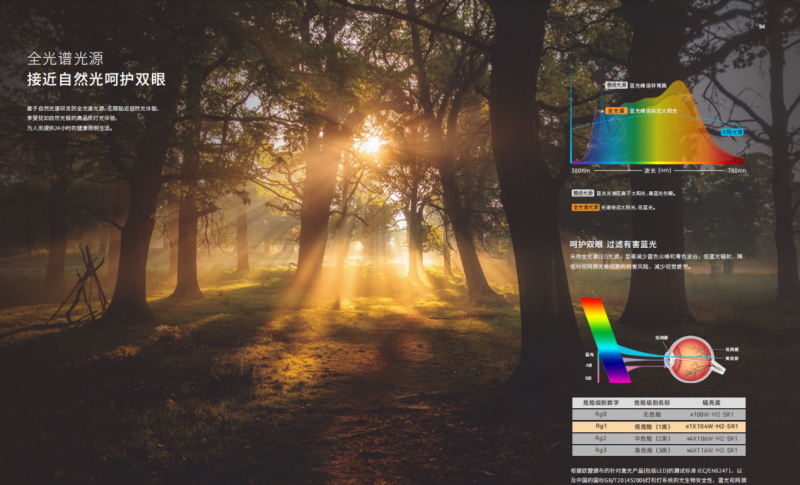The height and width of the screenshot is (485, 800).
Task: Click the orange legend tag below chart
Action: [585, 207]
